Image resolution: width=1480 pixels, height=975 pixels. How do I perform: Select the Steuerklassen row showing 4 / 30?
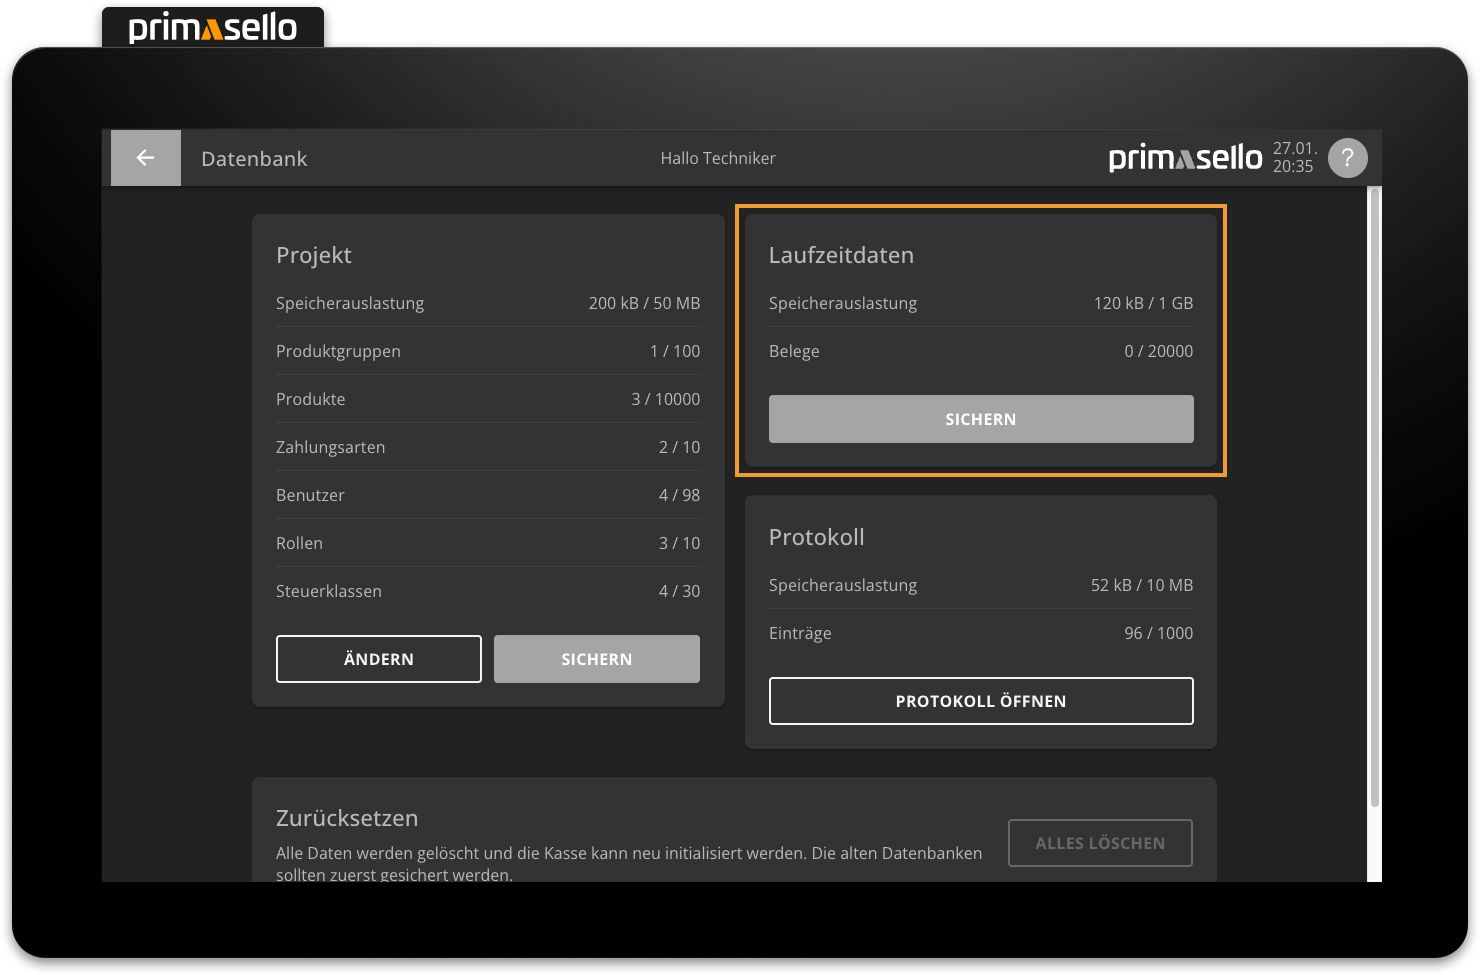[488, 590]
